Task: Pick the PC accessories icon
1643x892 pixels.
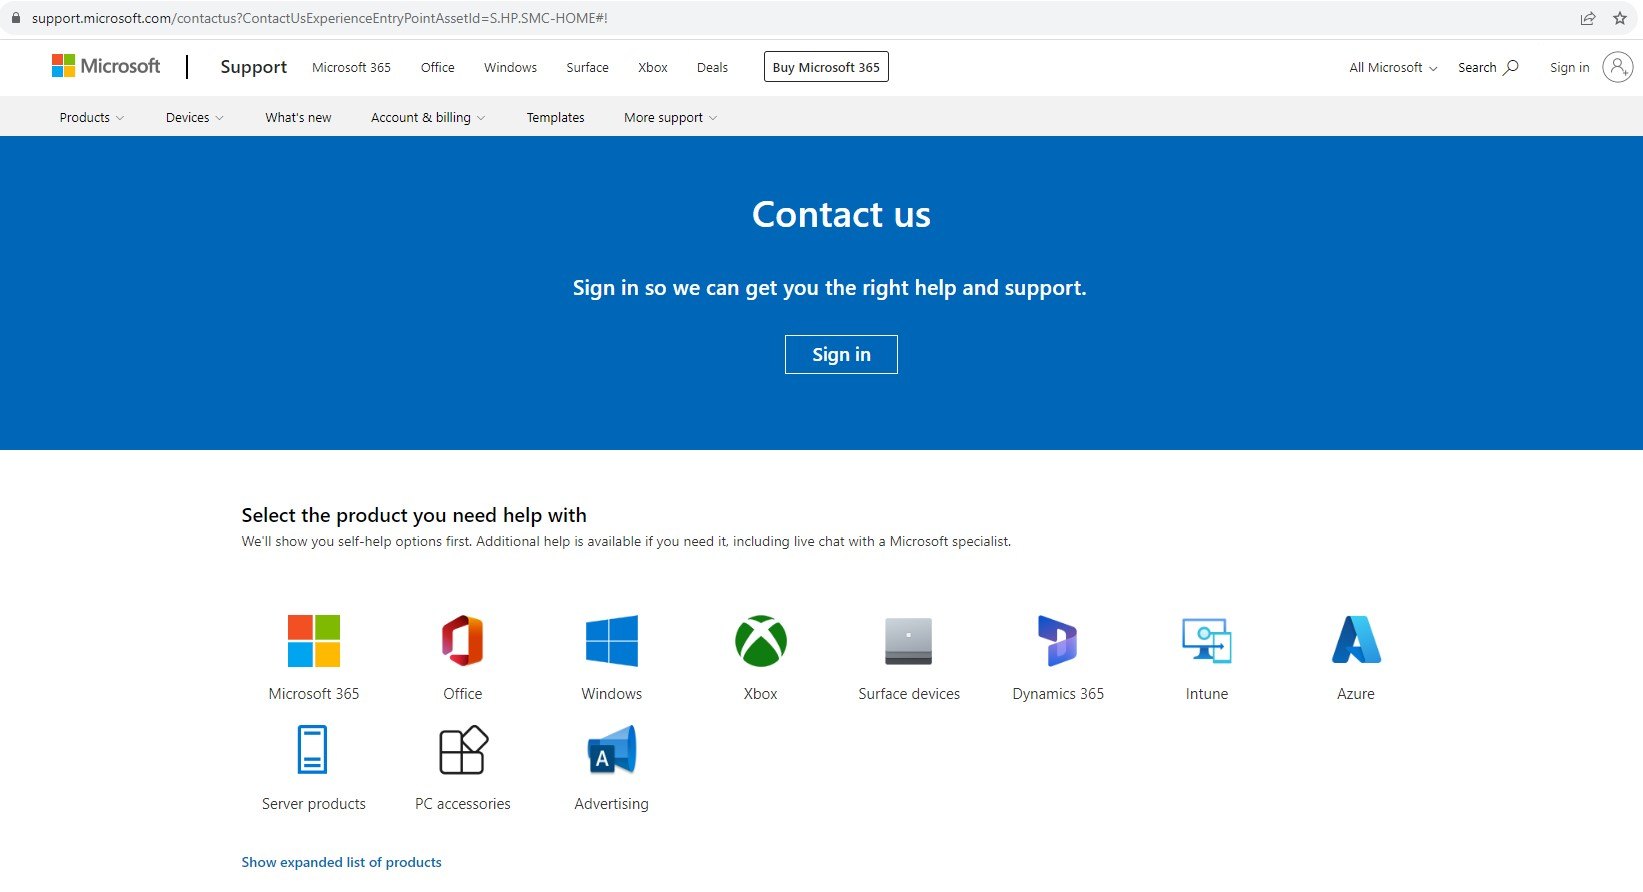Action: click(463, 750)
